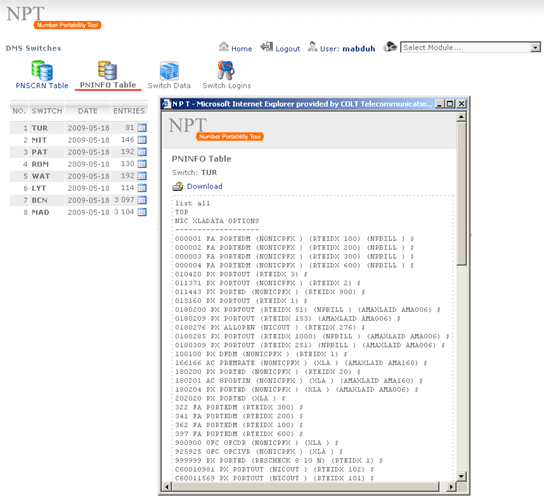Screen dimensions: 544x500
Task: Click the popup vertical scrollbar thumb
Action: [461, 193]
